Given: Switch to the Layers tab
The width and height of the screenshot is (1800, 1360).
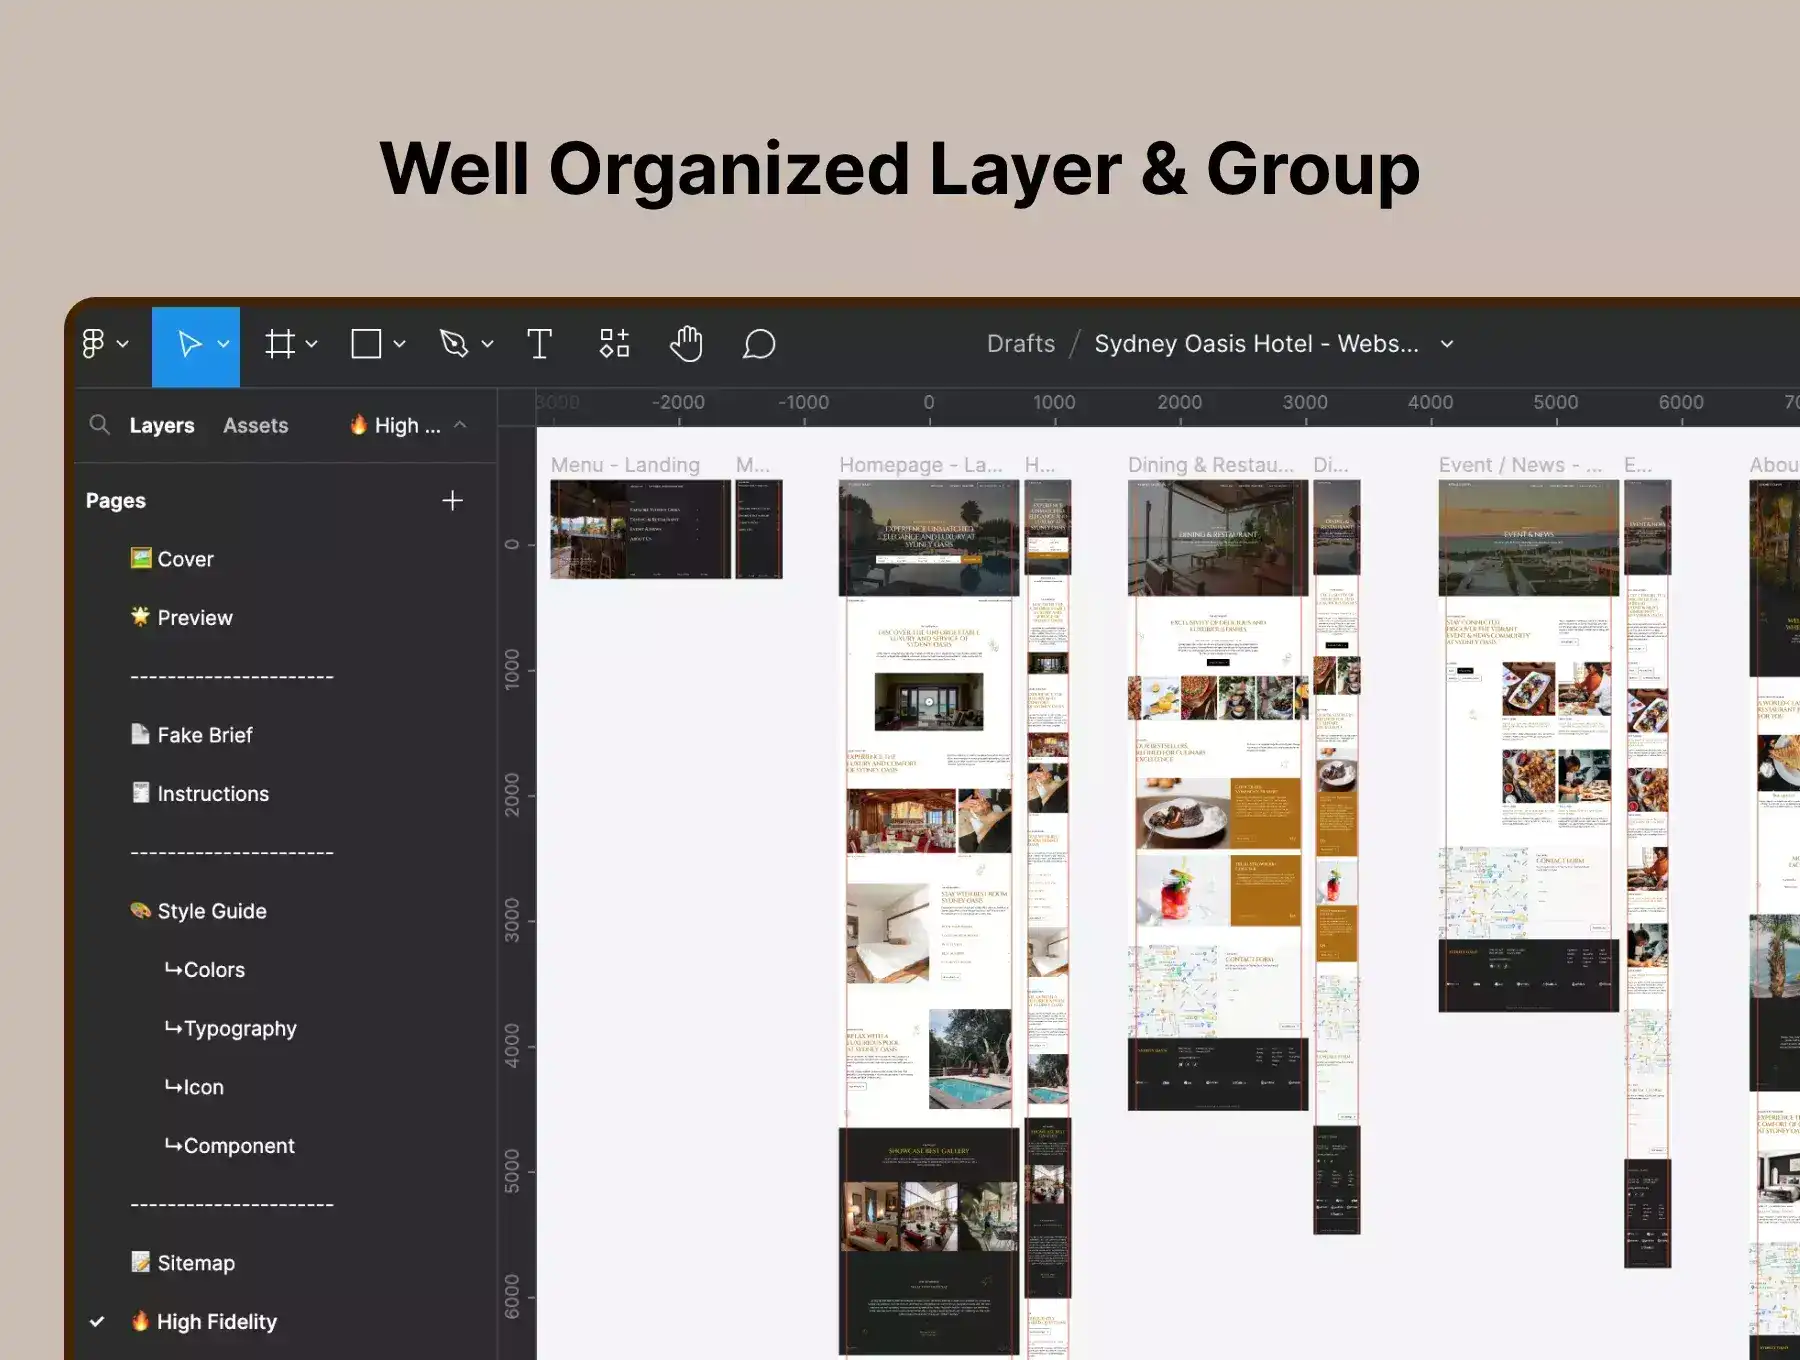Looking at the screenshot, I should tap(162, 425).
